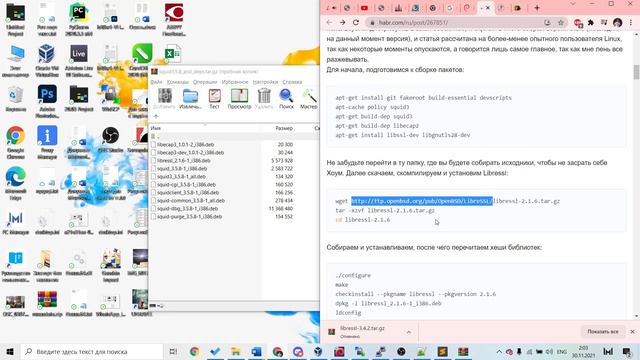This screenshot has width=640, height=360.
Task: Switch to the YouTube tab in Chrome
Action: pos(364,8)
